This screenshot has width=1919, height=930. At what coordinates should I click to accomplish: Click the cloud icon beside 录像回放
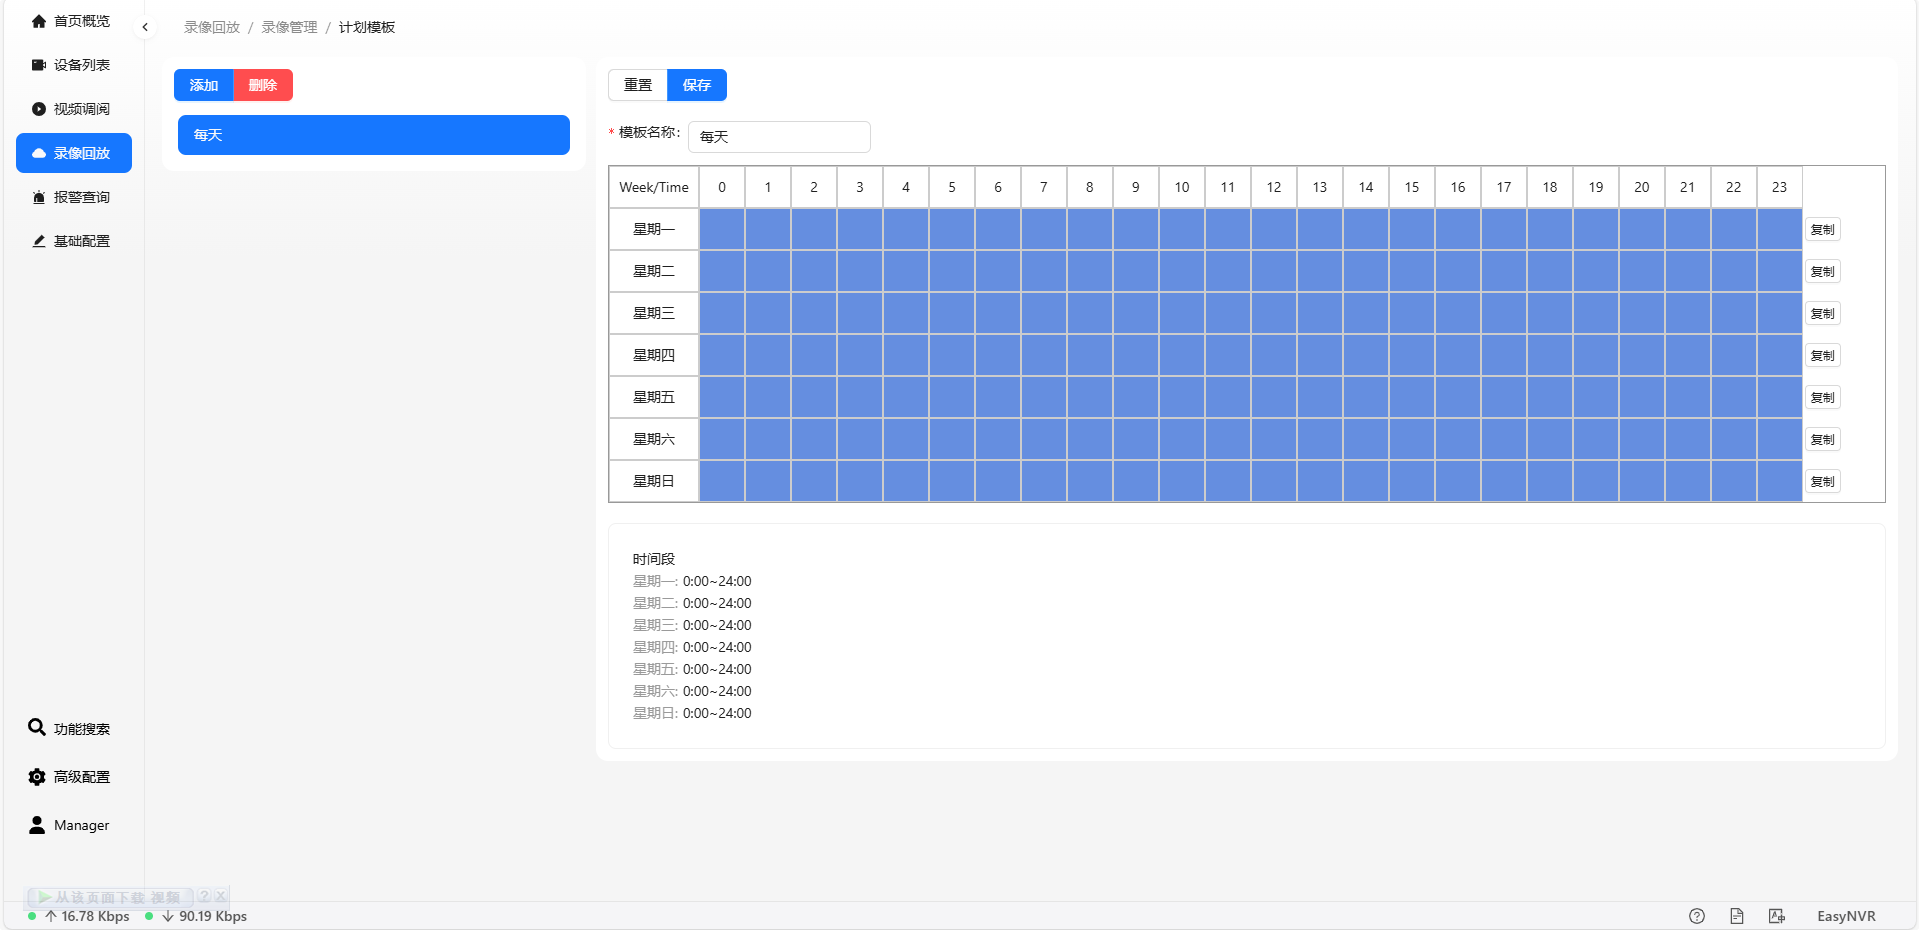point(39,153)
